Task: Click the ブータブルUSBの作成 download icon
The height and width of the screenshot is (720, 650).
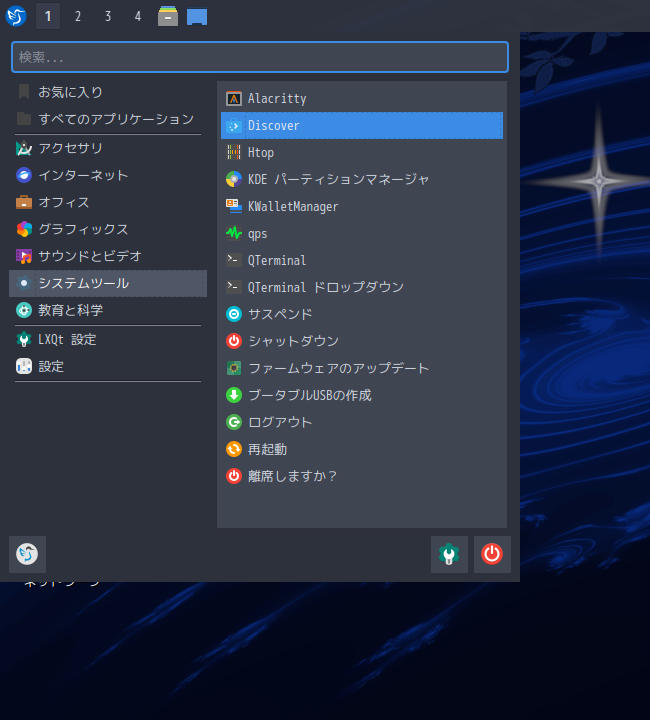Action: 234,395
